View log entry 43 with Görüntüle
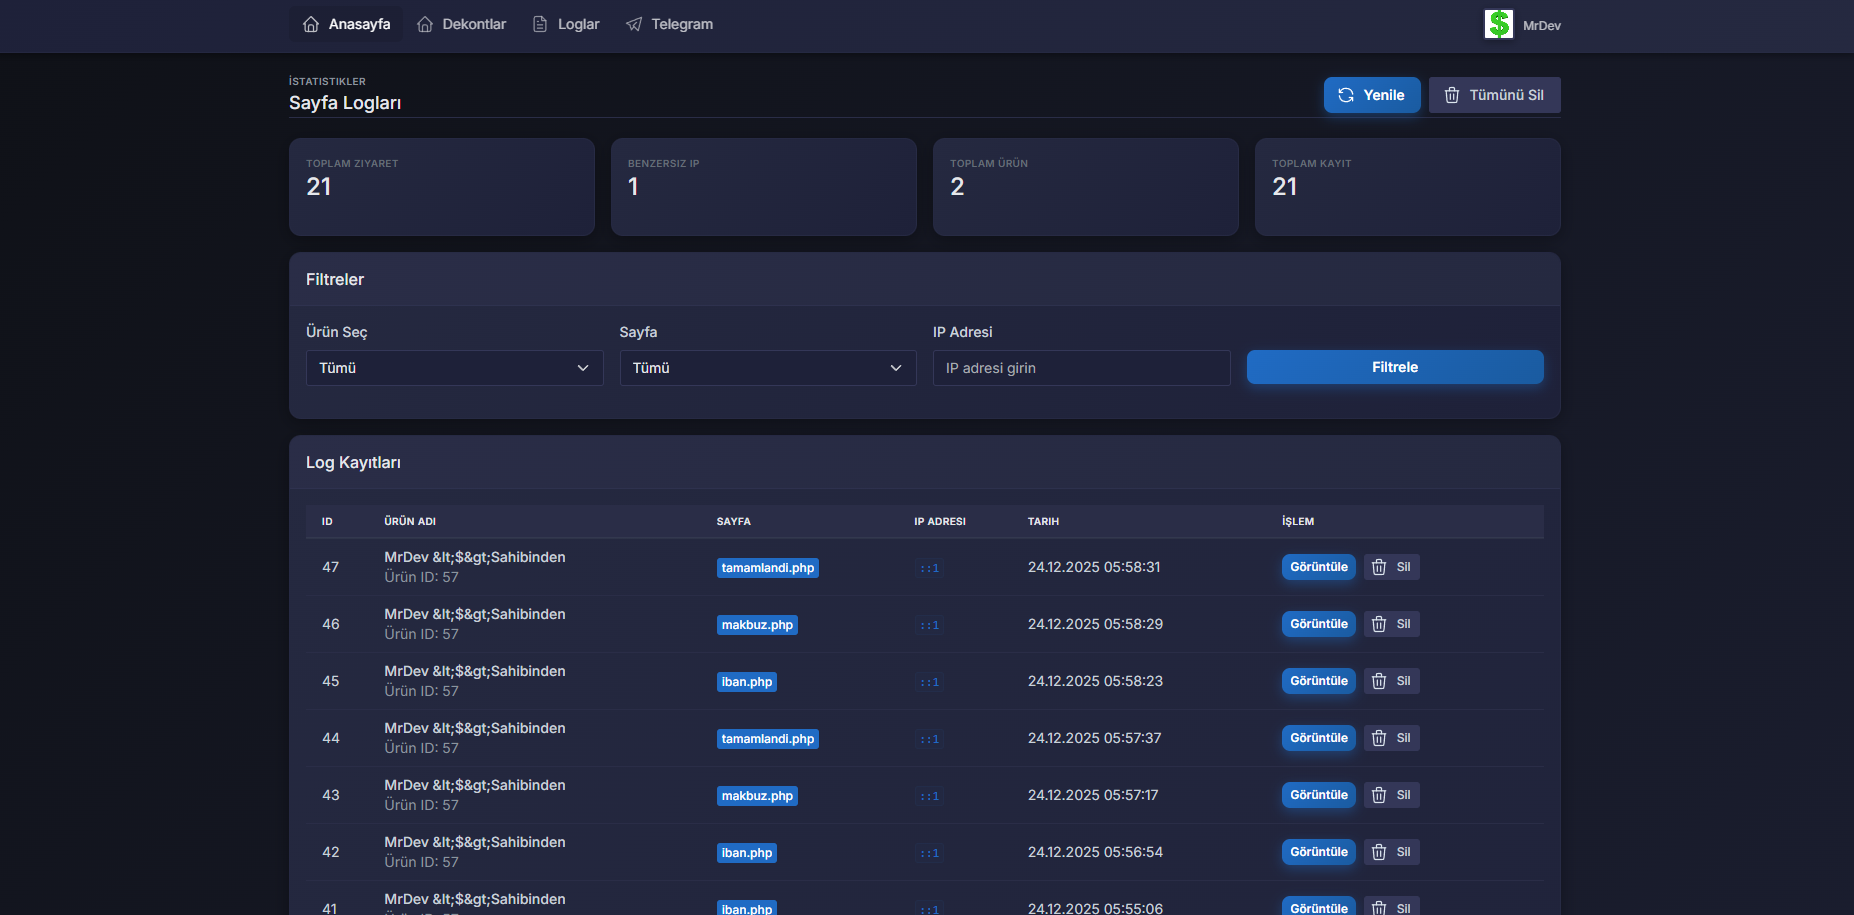 (1319, 795)
